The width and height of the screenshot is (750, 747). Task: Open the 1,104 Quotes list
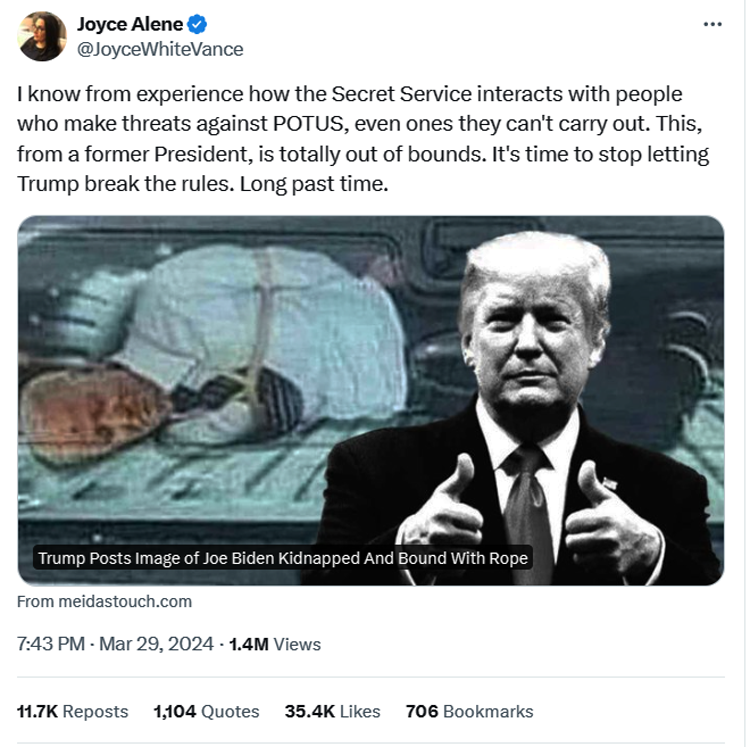(x=206, y=711)
